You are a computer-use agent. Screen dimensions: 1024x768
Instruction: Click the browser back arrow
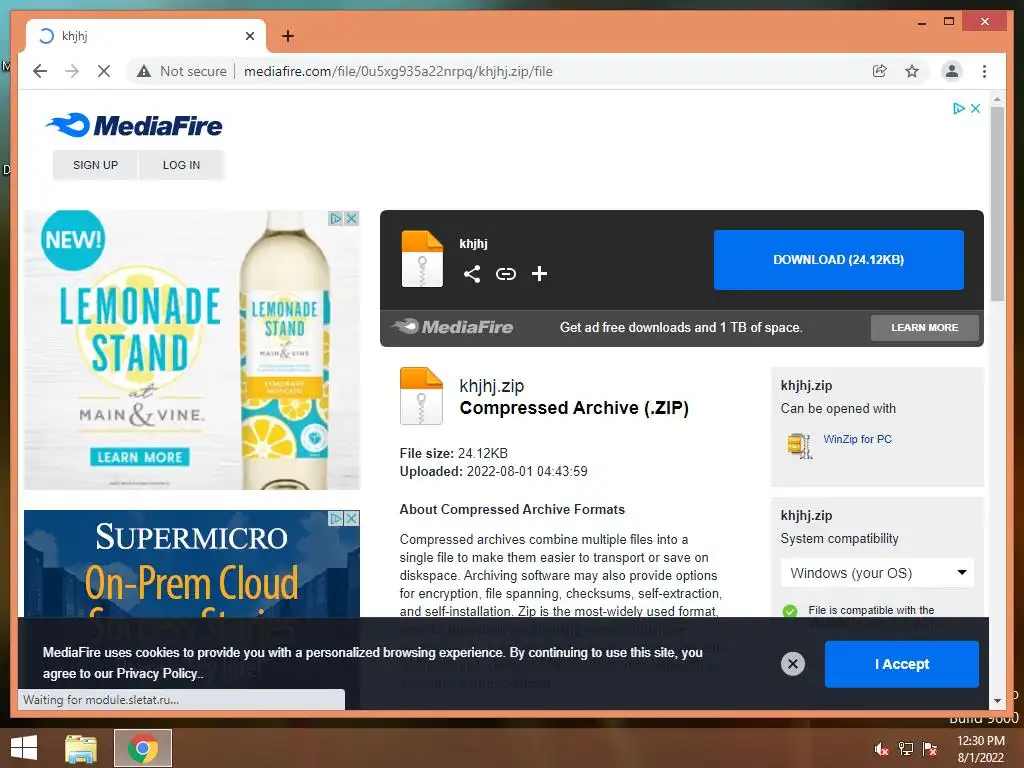pyautogui.click(x=40, y=71)
